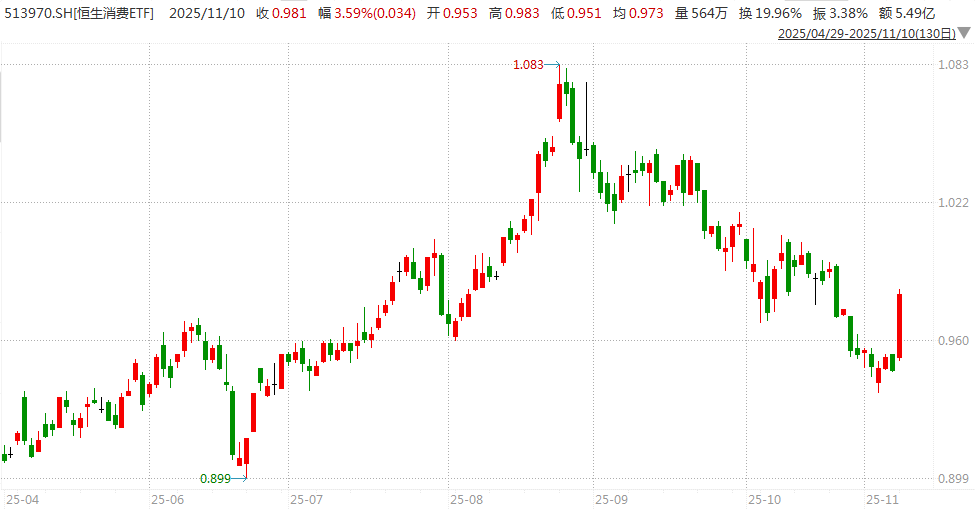This screenshot has width=975, height=512.
Task: Click the 25-06 month marker on time axis
Action: click(x=167, y=498)
